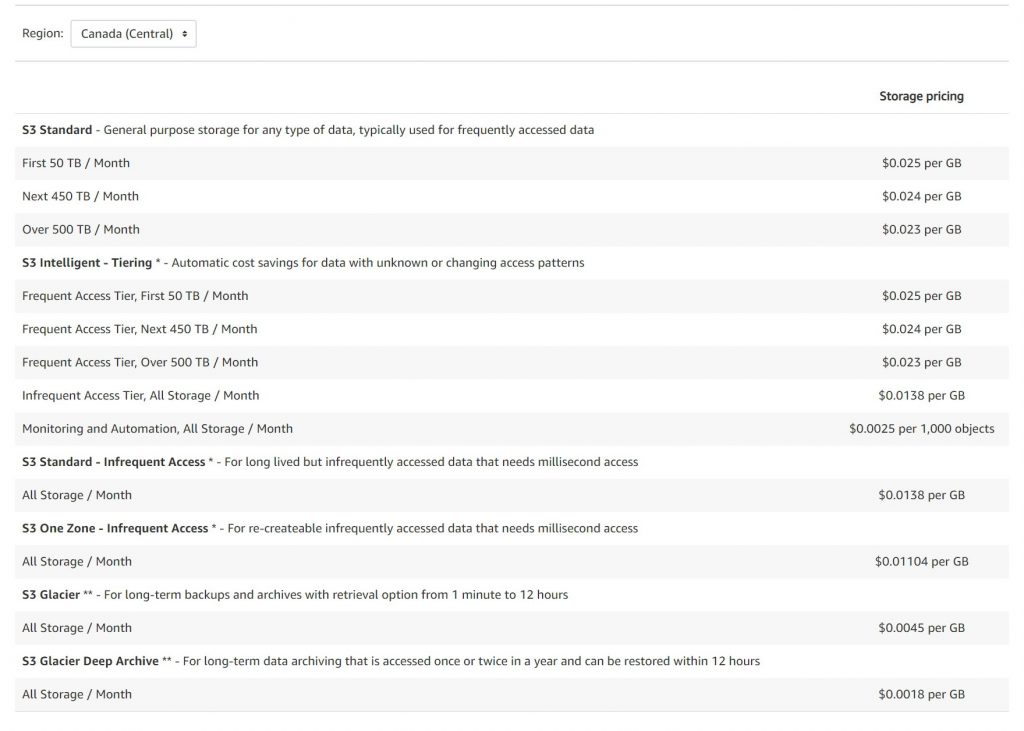Click the "S3 Standard - General purpose storage" heading

[x=308, y=130]
